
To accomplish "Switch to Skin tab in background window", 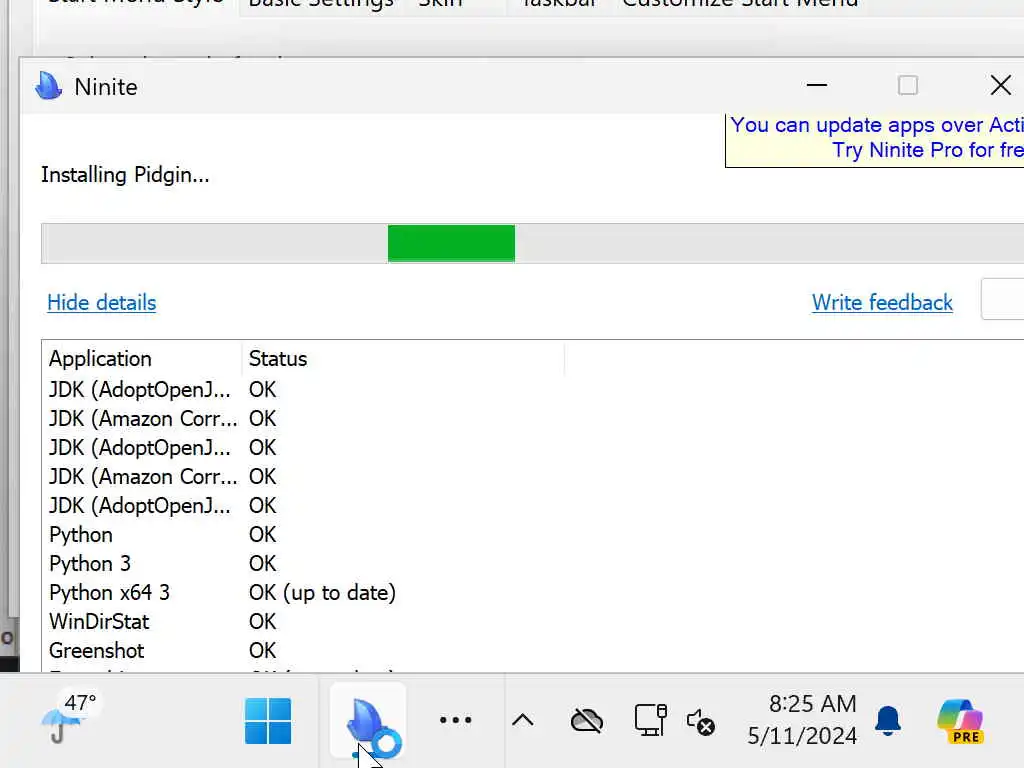I will point(440,4).
